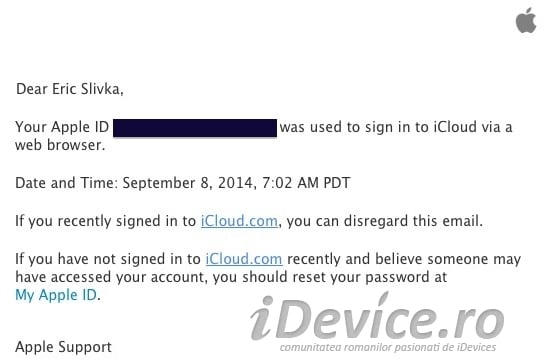Image resolution: width=547 pixels, height=362 pixels.
Task: Click the name Eric Slivka in the greeting
Action: pos(86,89)
